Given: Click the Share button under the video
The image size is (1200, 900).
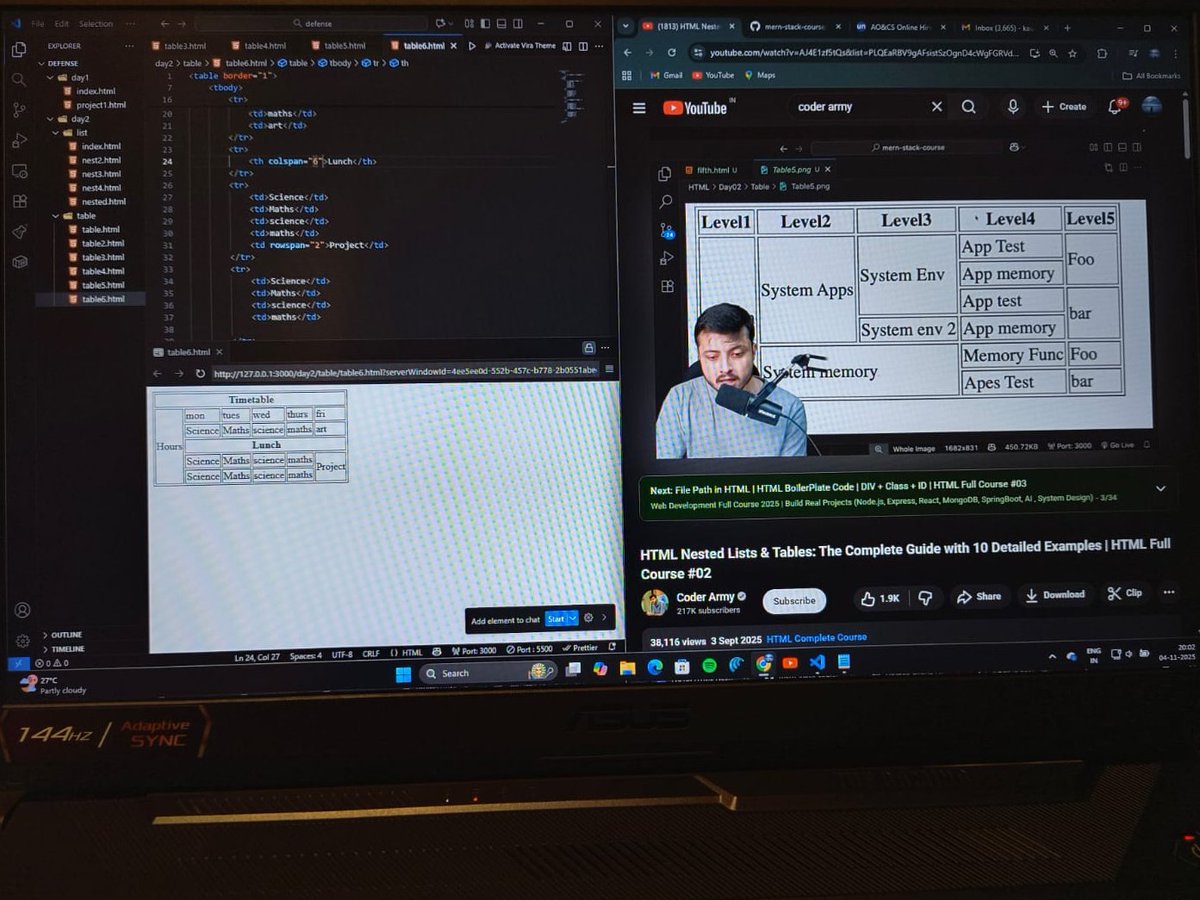Looking at the screenshot, I should pyautogui.click(x=979, y=596).
